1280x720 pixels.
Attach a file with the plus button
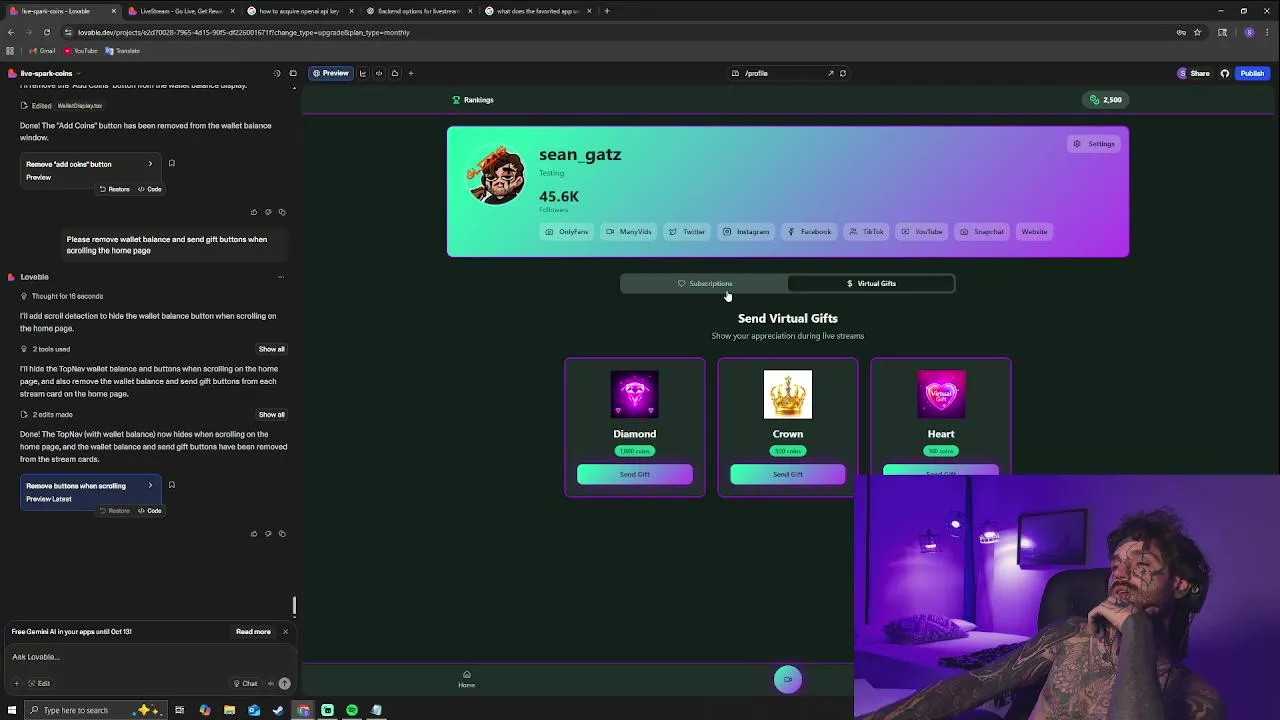[16, 683]
